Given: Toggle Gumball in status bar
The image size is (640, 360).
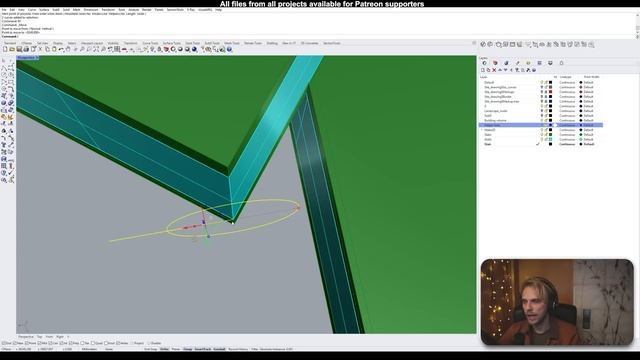Looking at the screenshot, I should 219,349.
